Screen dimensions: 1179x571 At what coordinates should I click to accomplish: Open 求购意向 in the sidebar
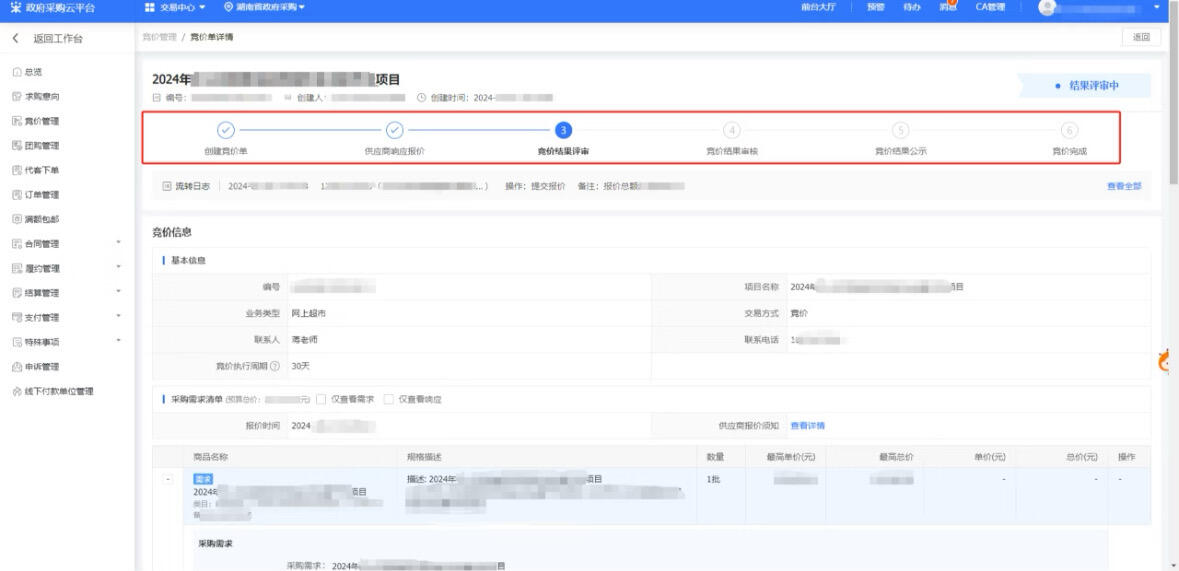tap(36, 96)
